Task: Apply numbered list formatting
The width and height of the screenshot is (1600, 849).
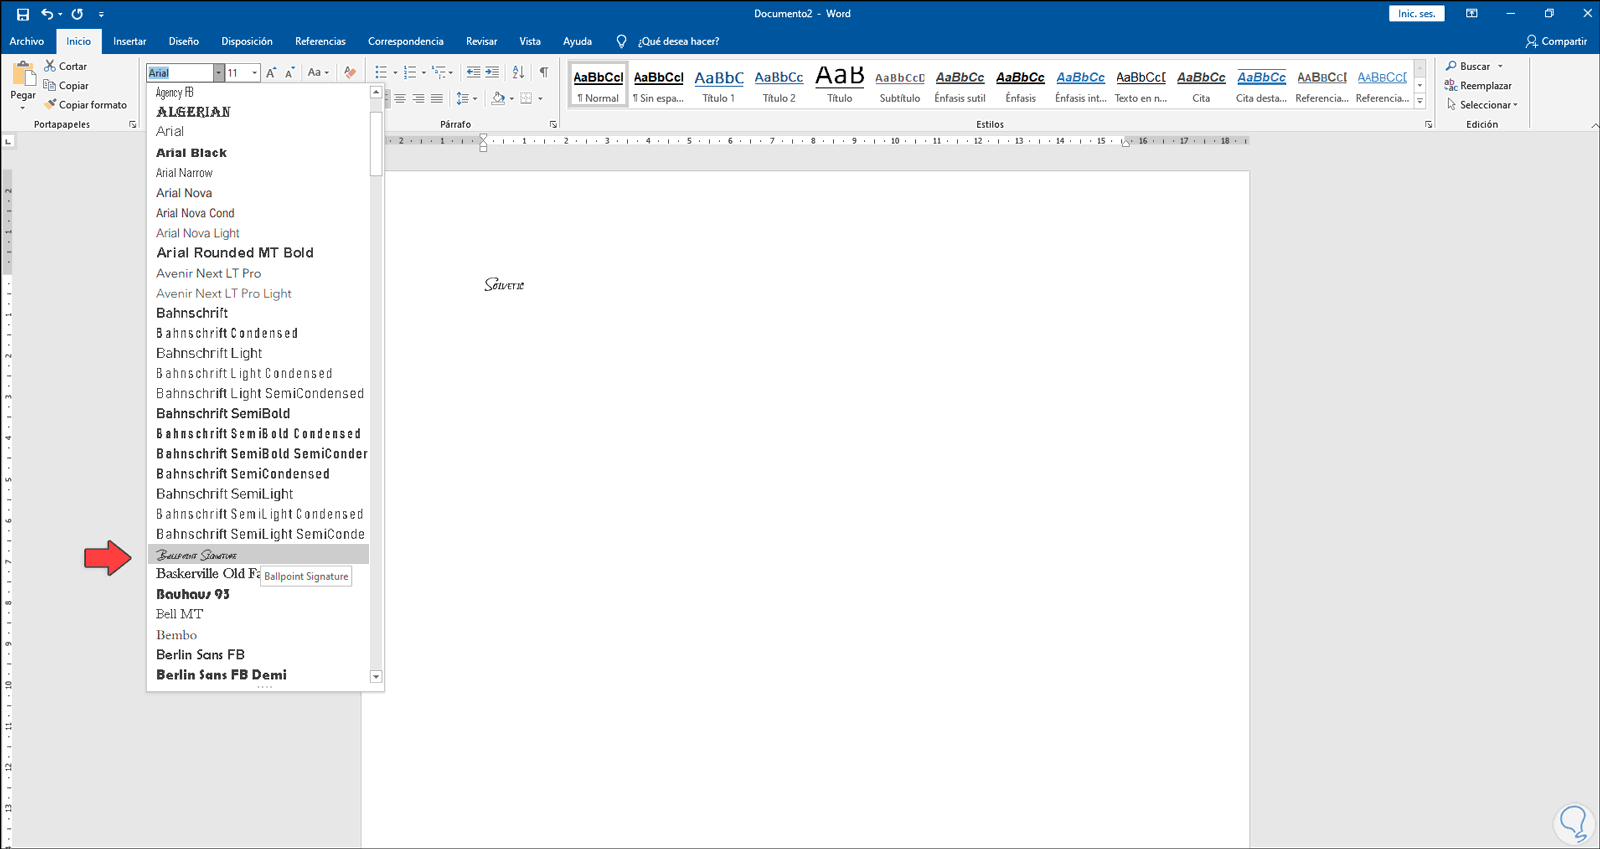Action: pos(410,72)
